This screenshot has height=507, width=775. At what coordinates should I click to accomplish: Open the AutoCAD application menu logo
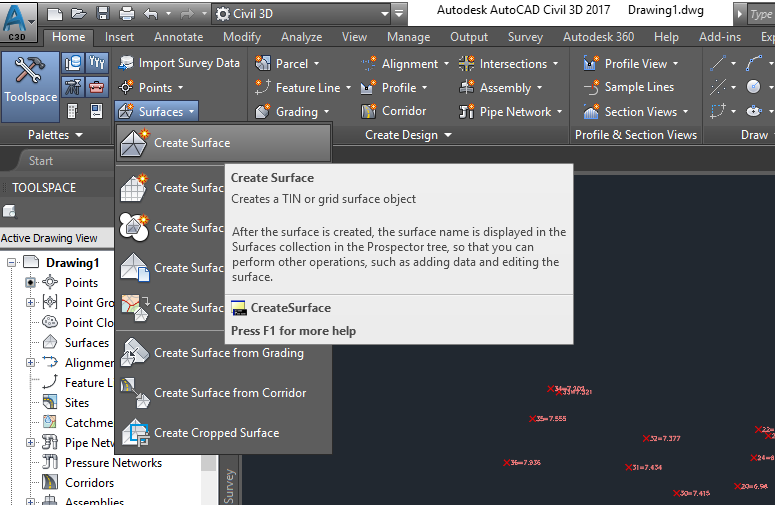tap(19, 21)
